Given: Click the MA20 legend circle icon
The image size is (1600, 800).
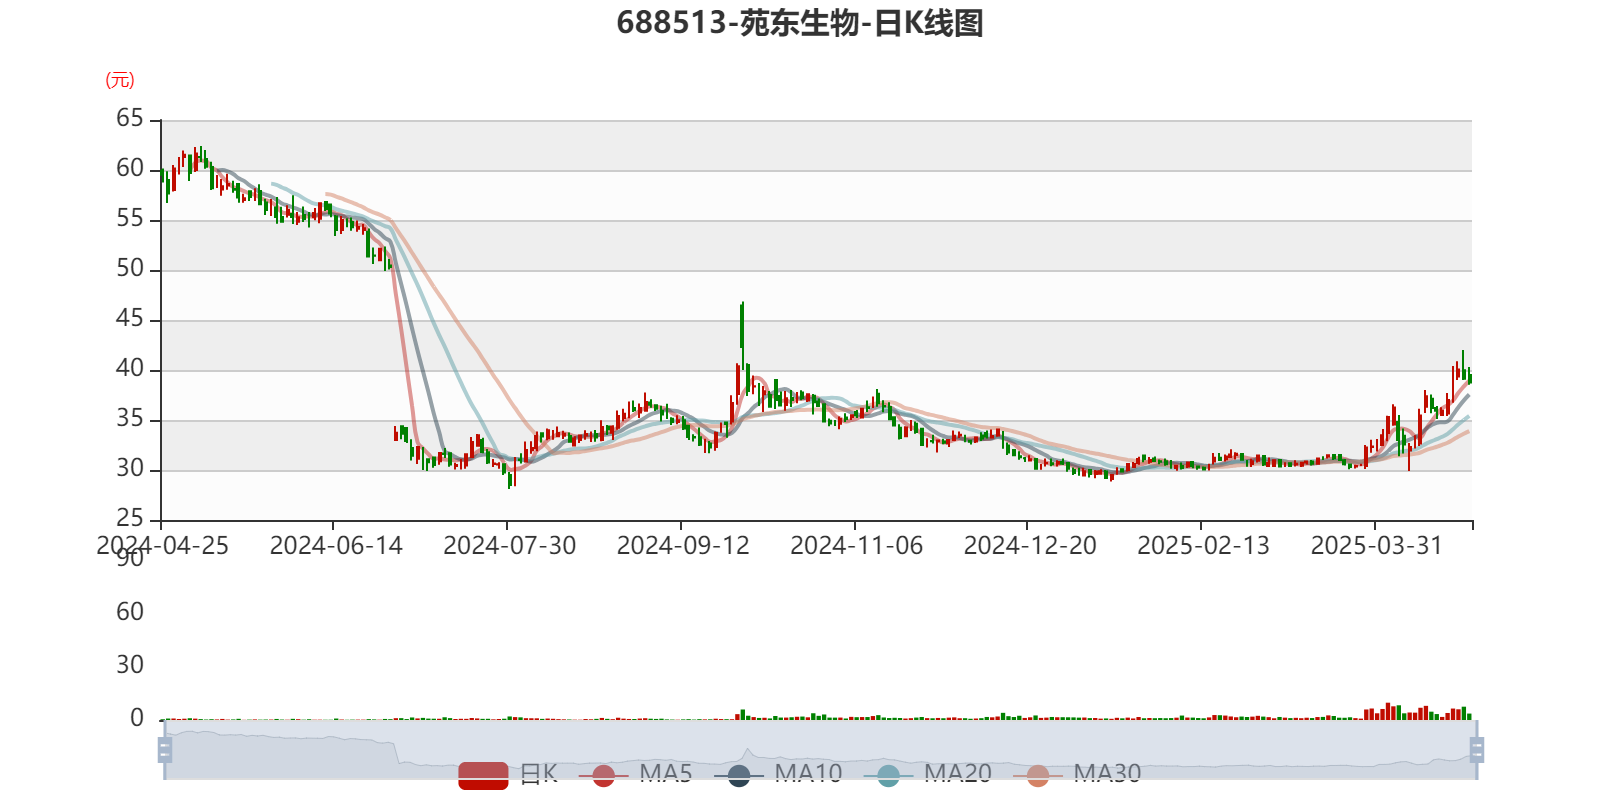Looking at the screenshot, I should tap(888, 775).
